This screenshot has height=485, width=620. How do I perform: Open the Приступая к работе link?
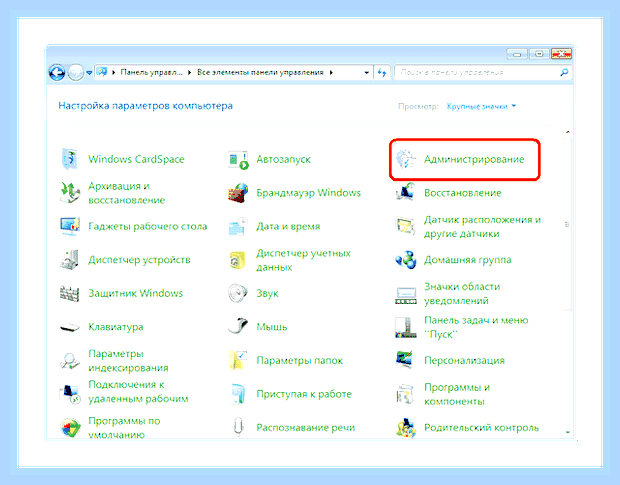(x=304, y=394)
